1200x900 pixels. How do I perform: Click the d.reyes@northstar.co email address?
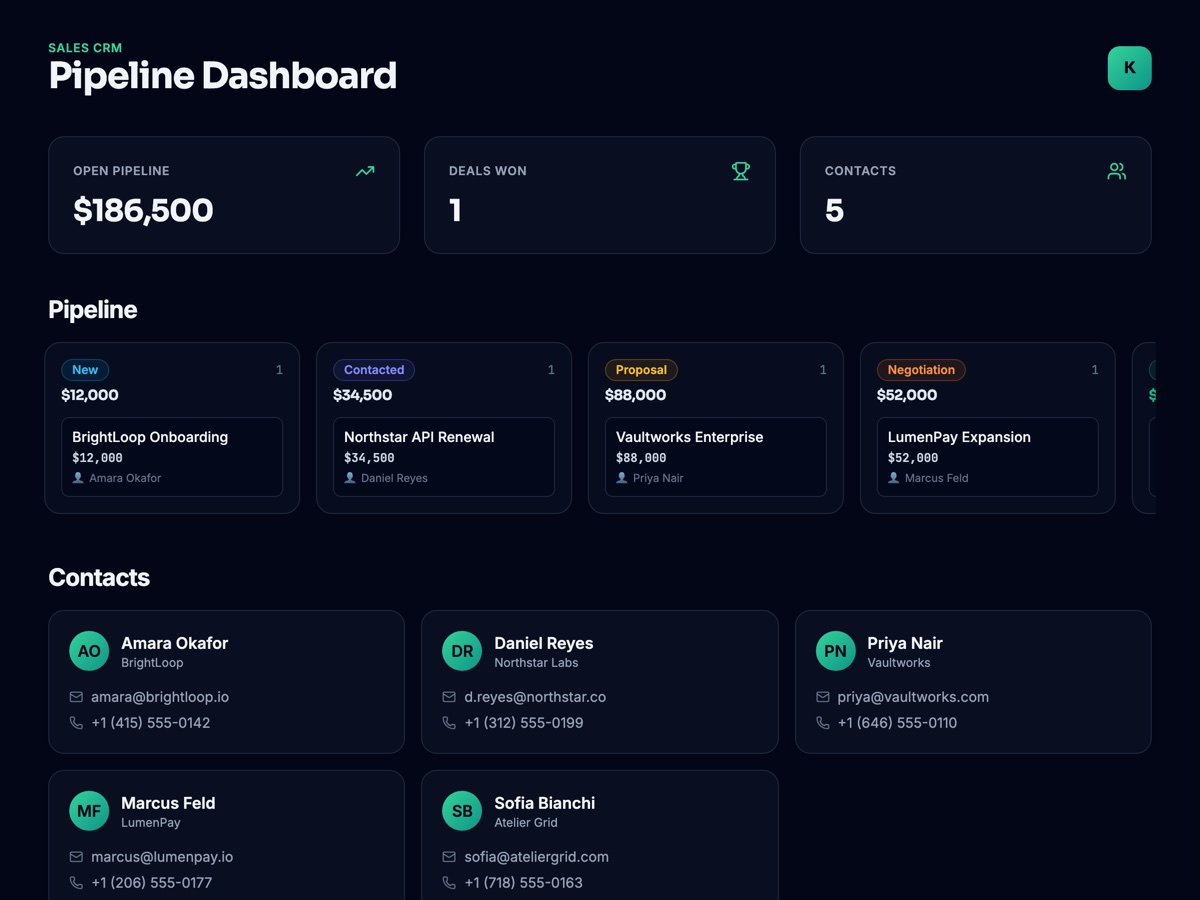tap(535, 697)
